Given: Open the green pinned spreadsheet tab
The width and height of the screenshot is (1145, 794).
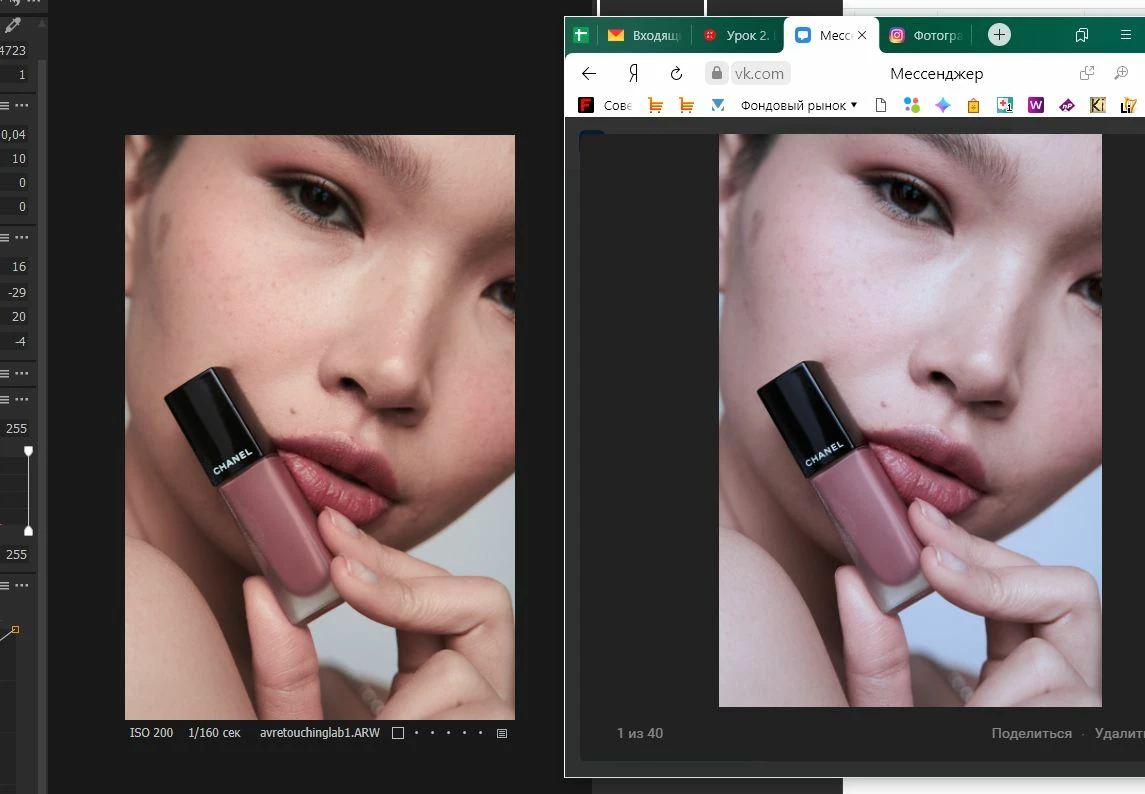Looking at the screenshot, I should 581,35.
